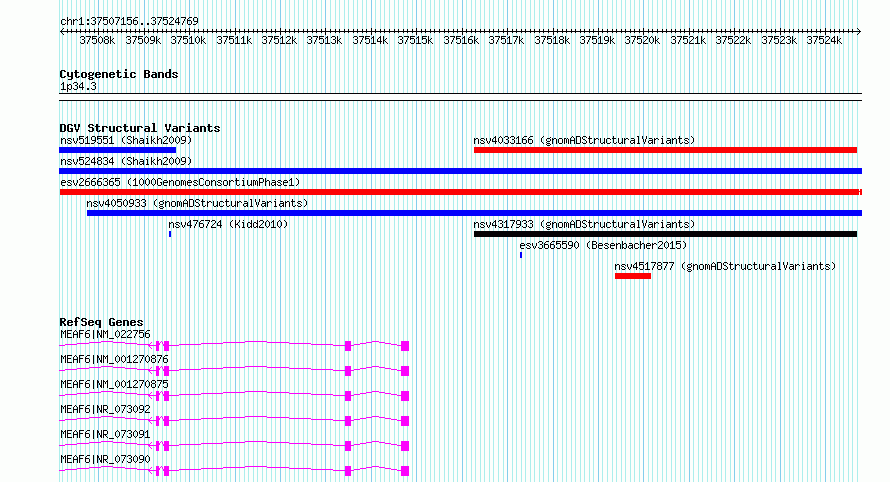Image resolution: width=890 pixels, height=482 pixels.
Task: Click the 37508k ruler position
Action: pyautogui.click(x=97, y=40)
